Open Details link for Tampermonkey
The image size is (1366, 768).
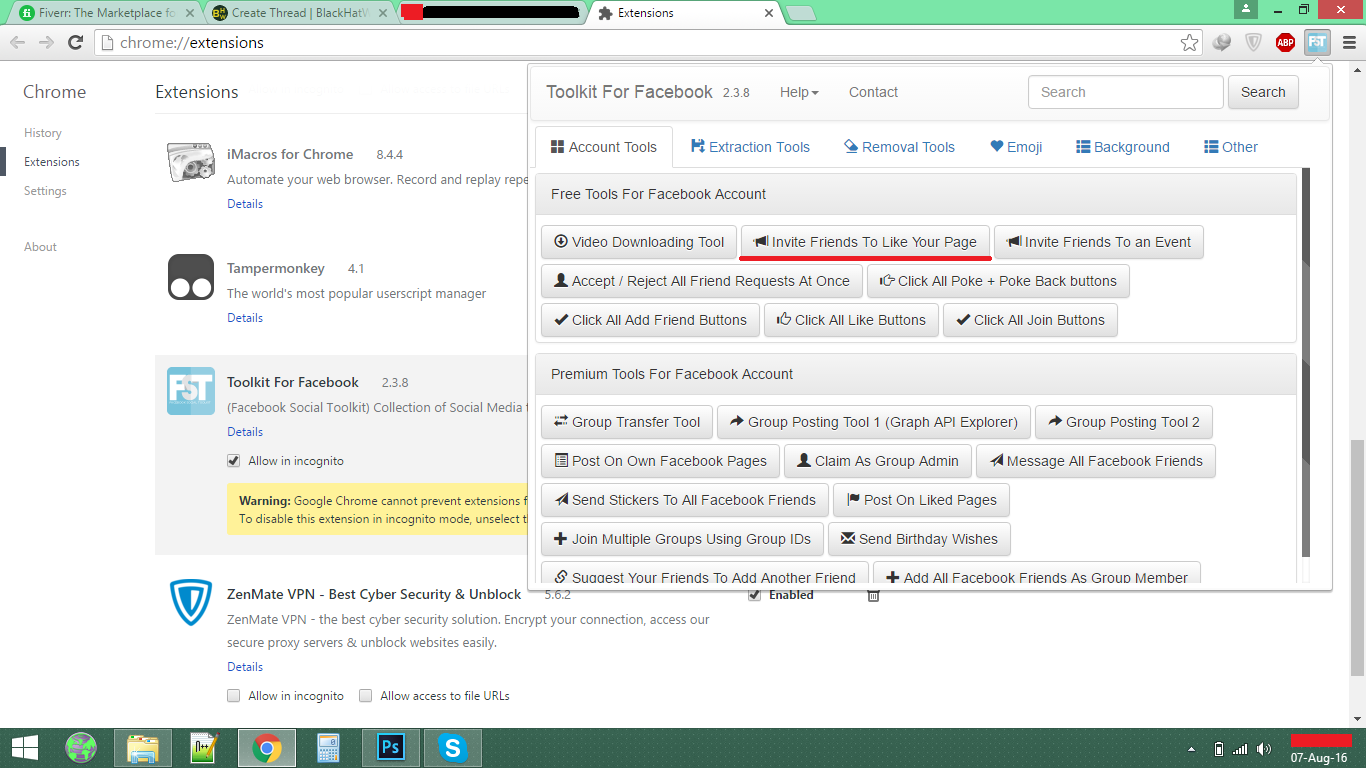(245, 318)
